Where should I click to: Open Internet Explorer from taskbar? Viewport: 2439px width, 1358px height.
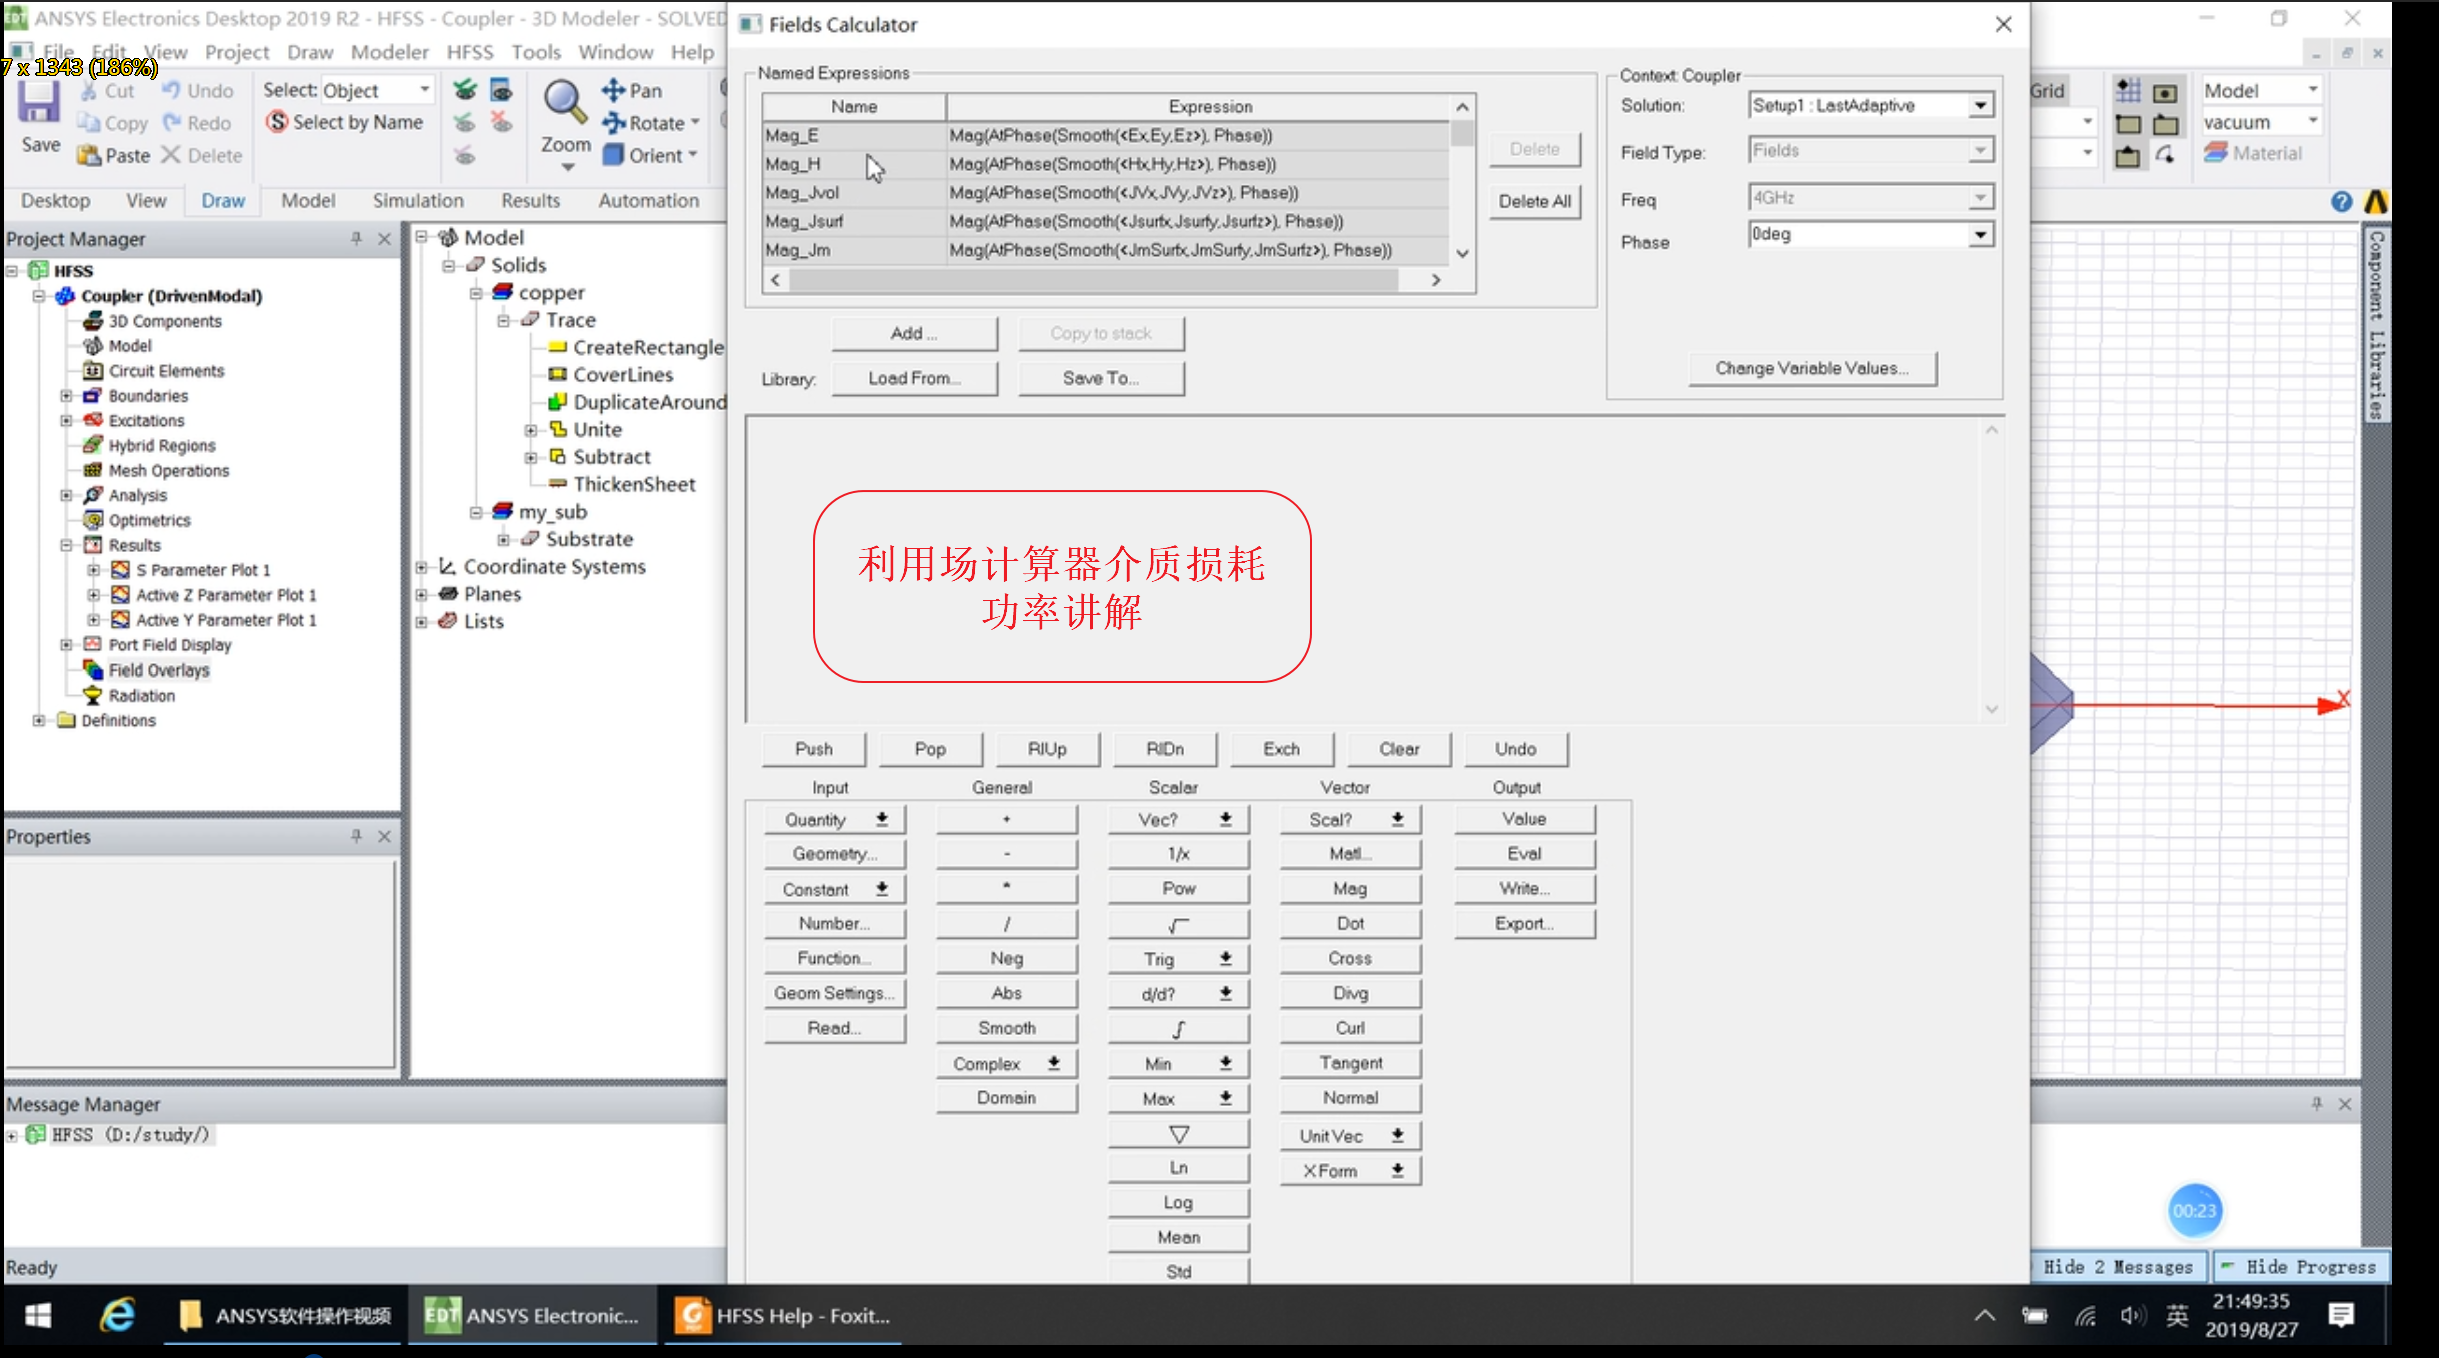click(117, 1315)
